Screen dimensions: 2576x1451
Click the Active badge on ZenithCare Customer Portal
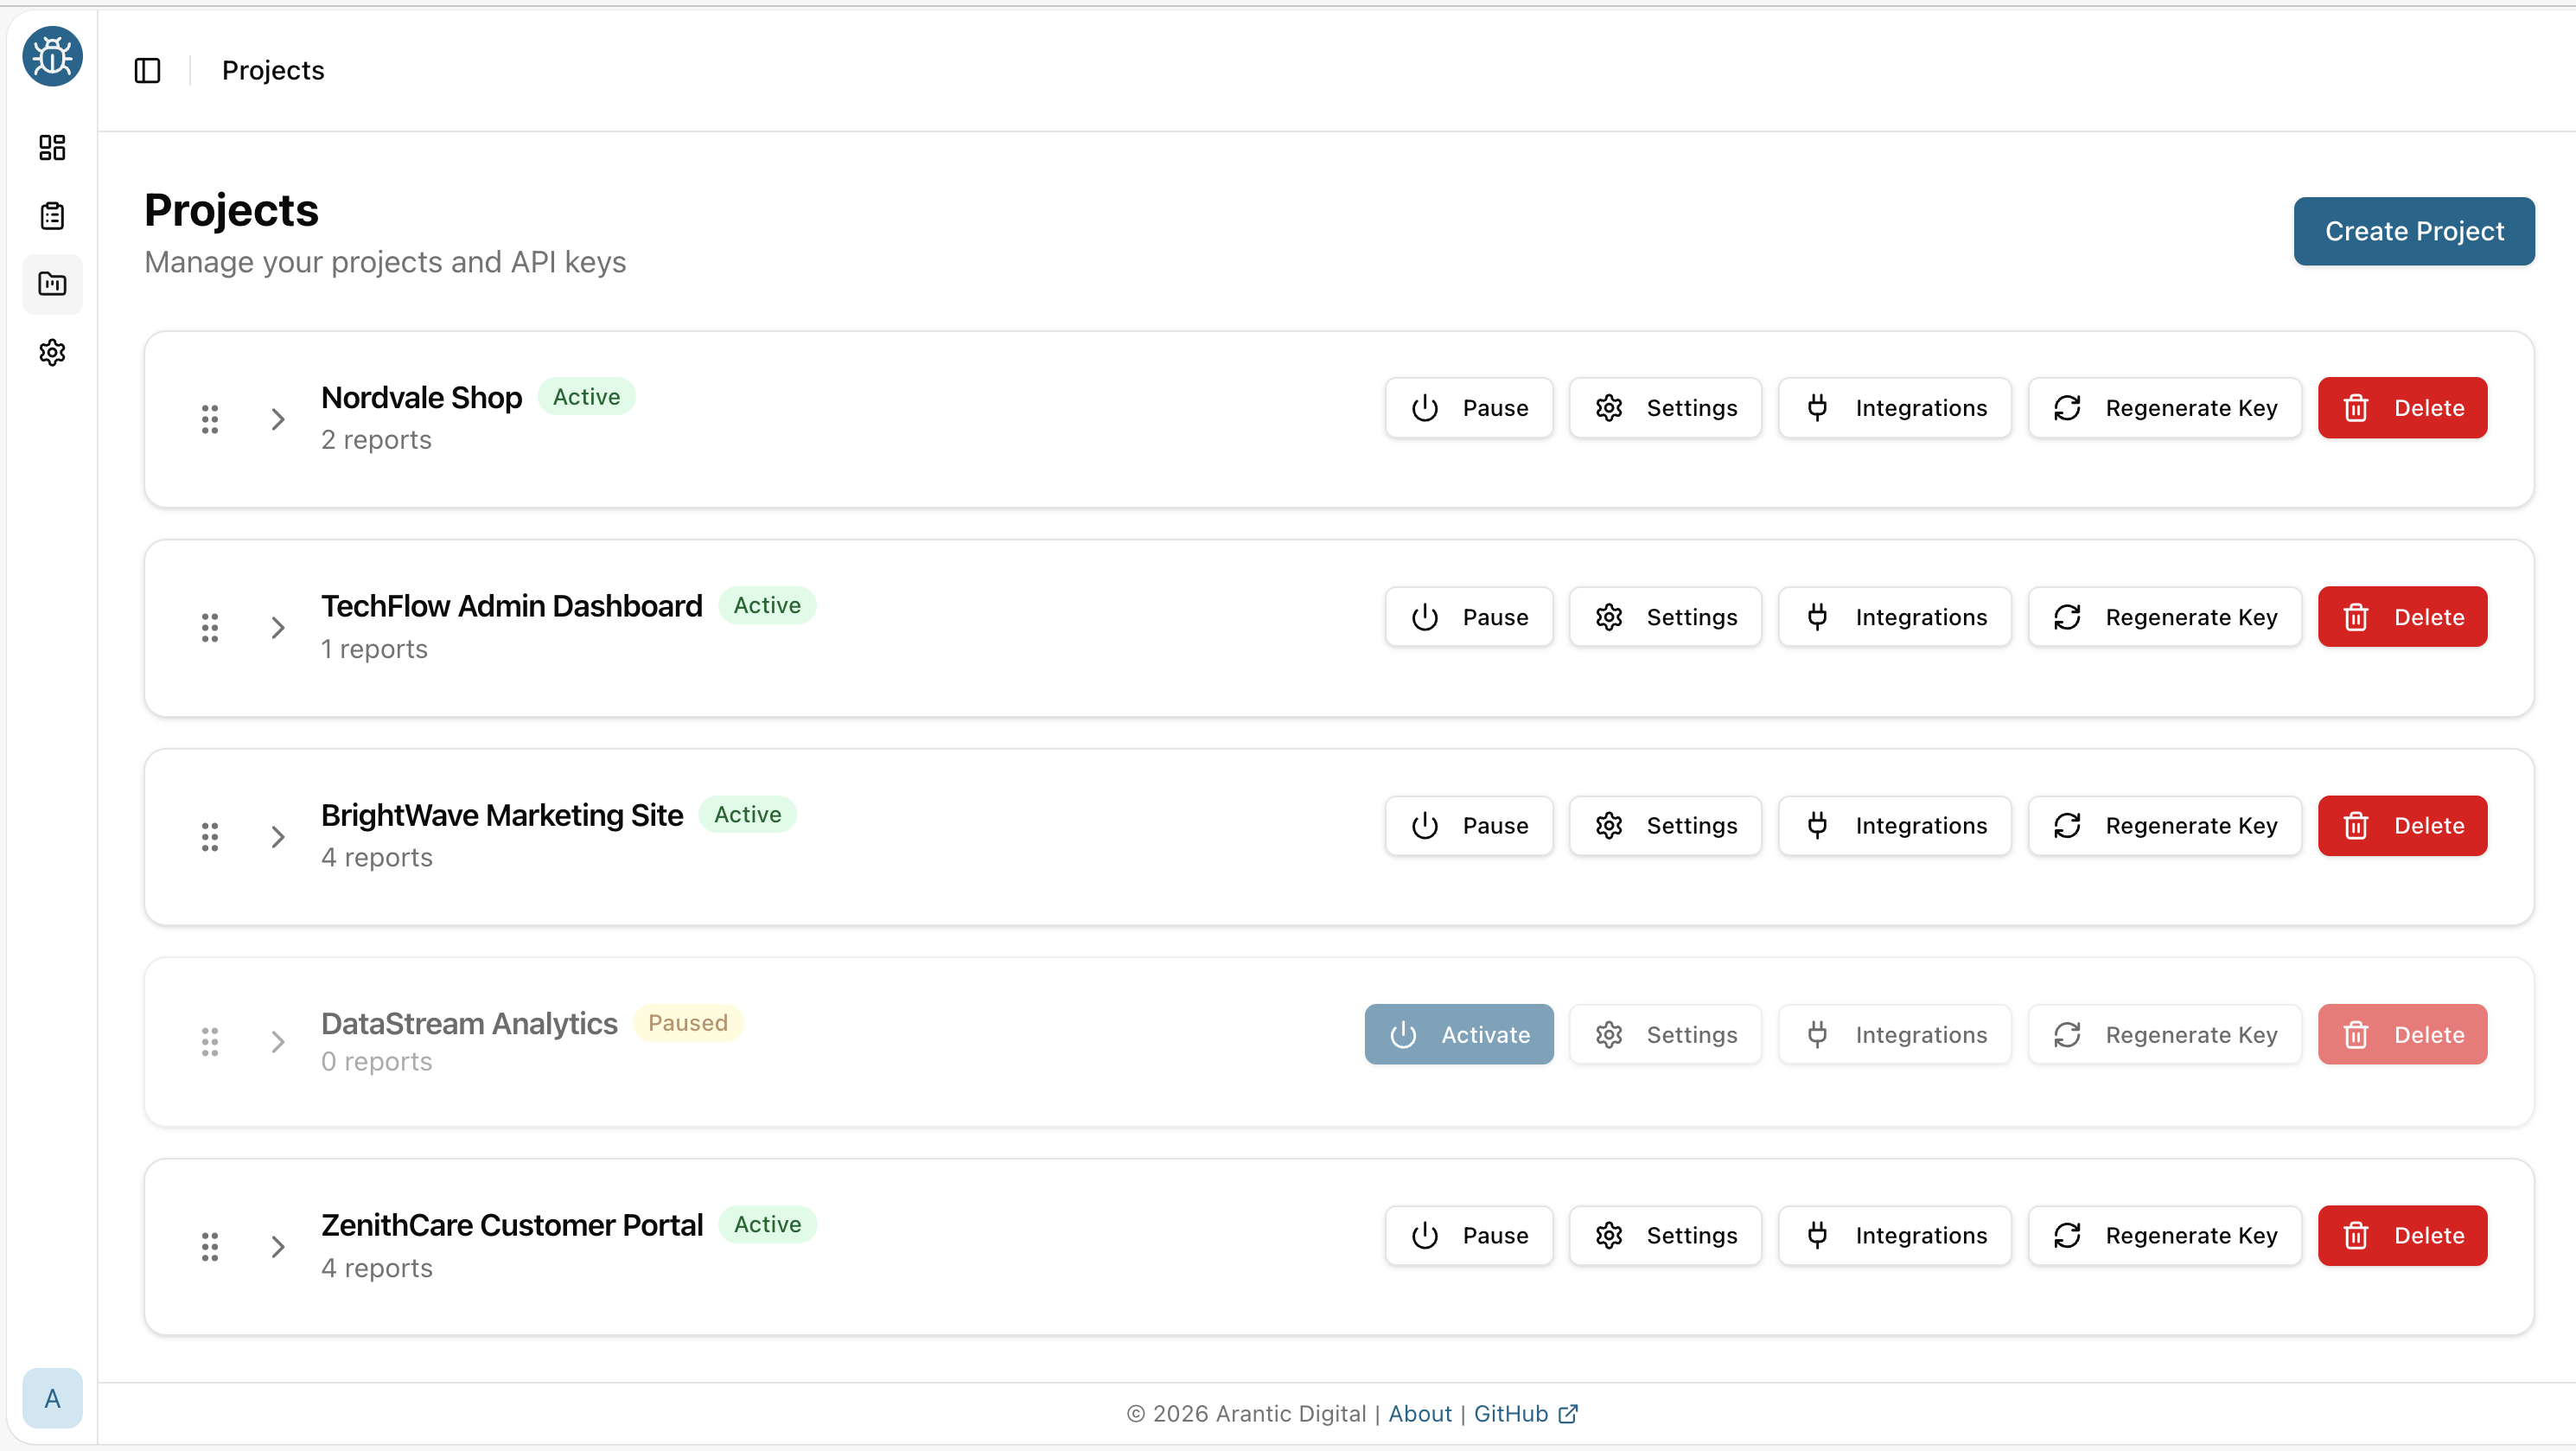pyautogui.click(x=768, y=1224)
